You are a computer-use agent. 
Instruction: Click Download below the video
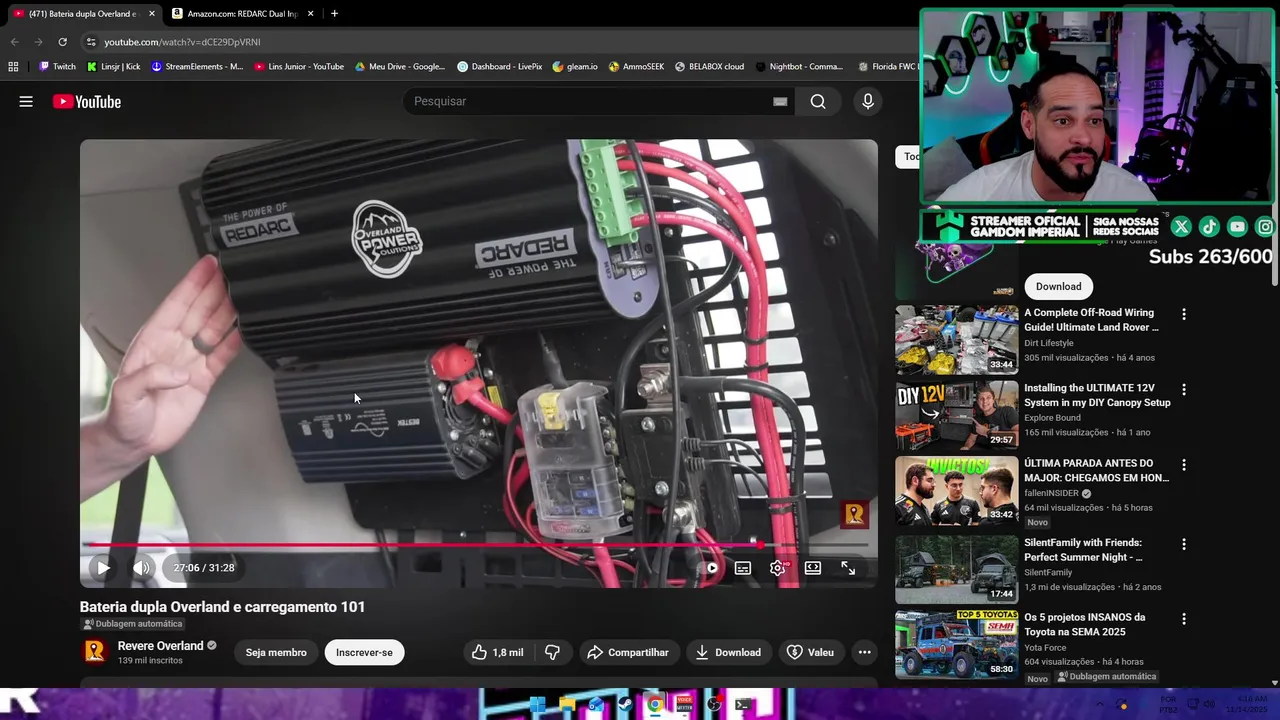728,652
